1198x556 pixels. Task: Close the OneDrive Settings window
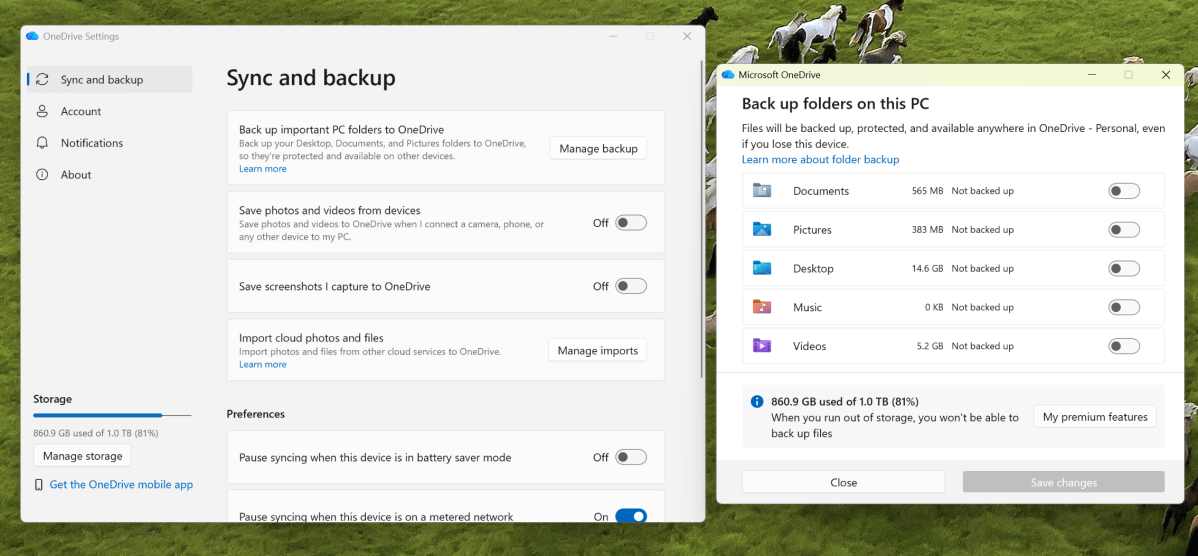pos(687,36)
